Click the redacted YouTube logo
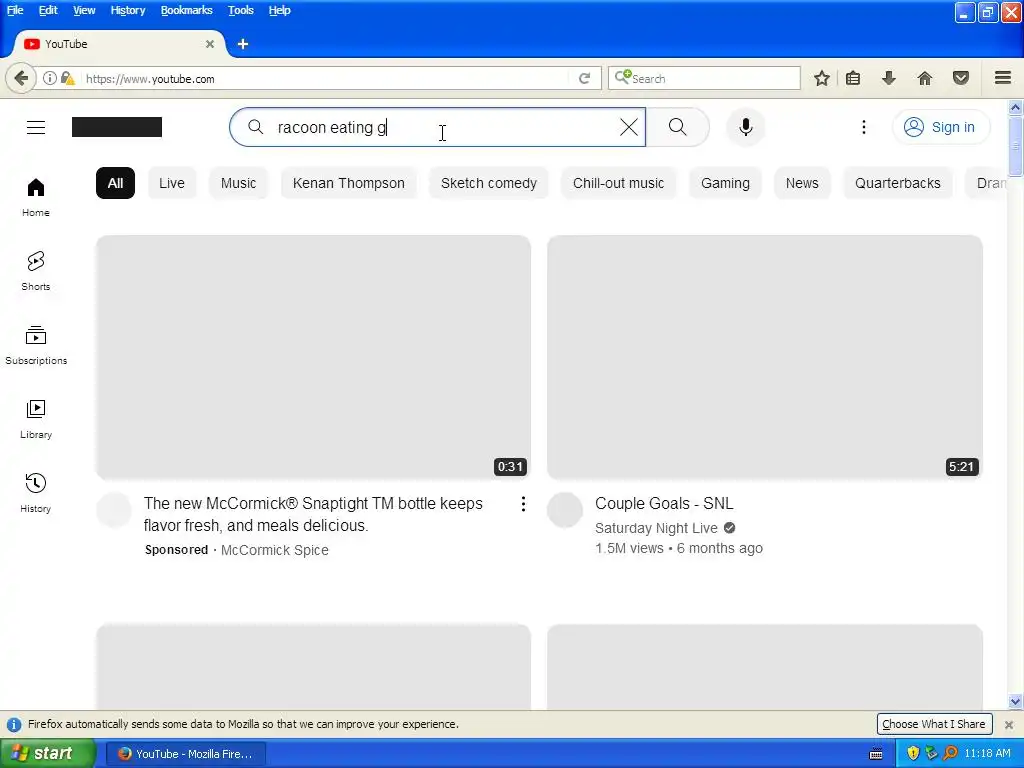Image resolution: width=1024 pixels, height=768 pixels. pyautogui.click(x=117, y=127)
